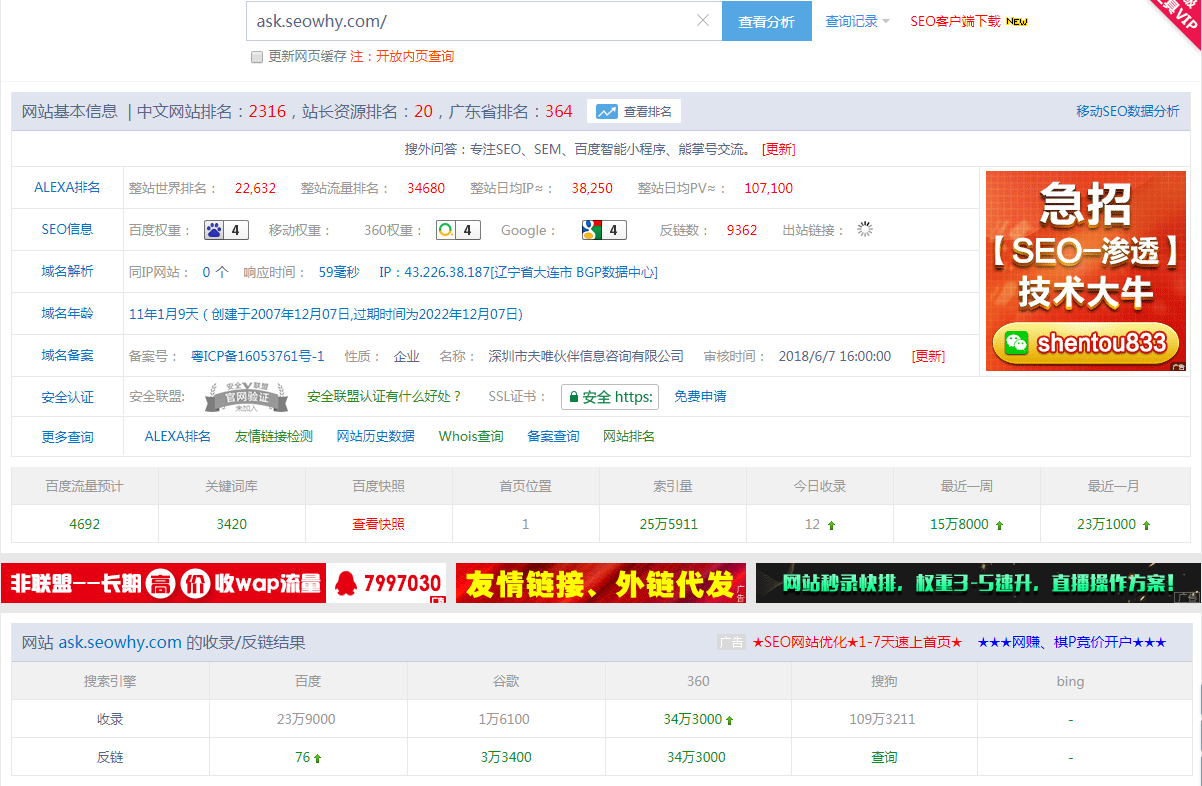
Task: Select the SEO信息 row label
Action: (67, 229)
